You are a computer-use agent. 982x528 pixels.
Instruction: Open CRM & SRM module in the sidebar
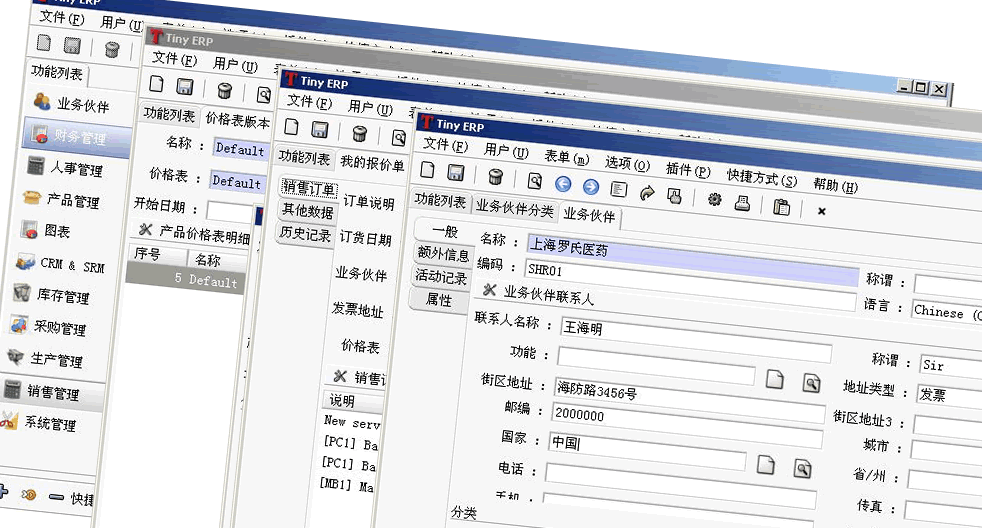tap(71, 265)
